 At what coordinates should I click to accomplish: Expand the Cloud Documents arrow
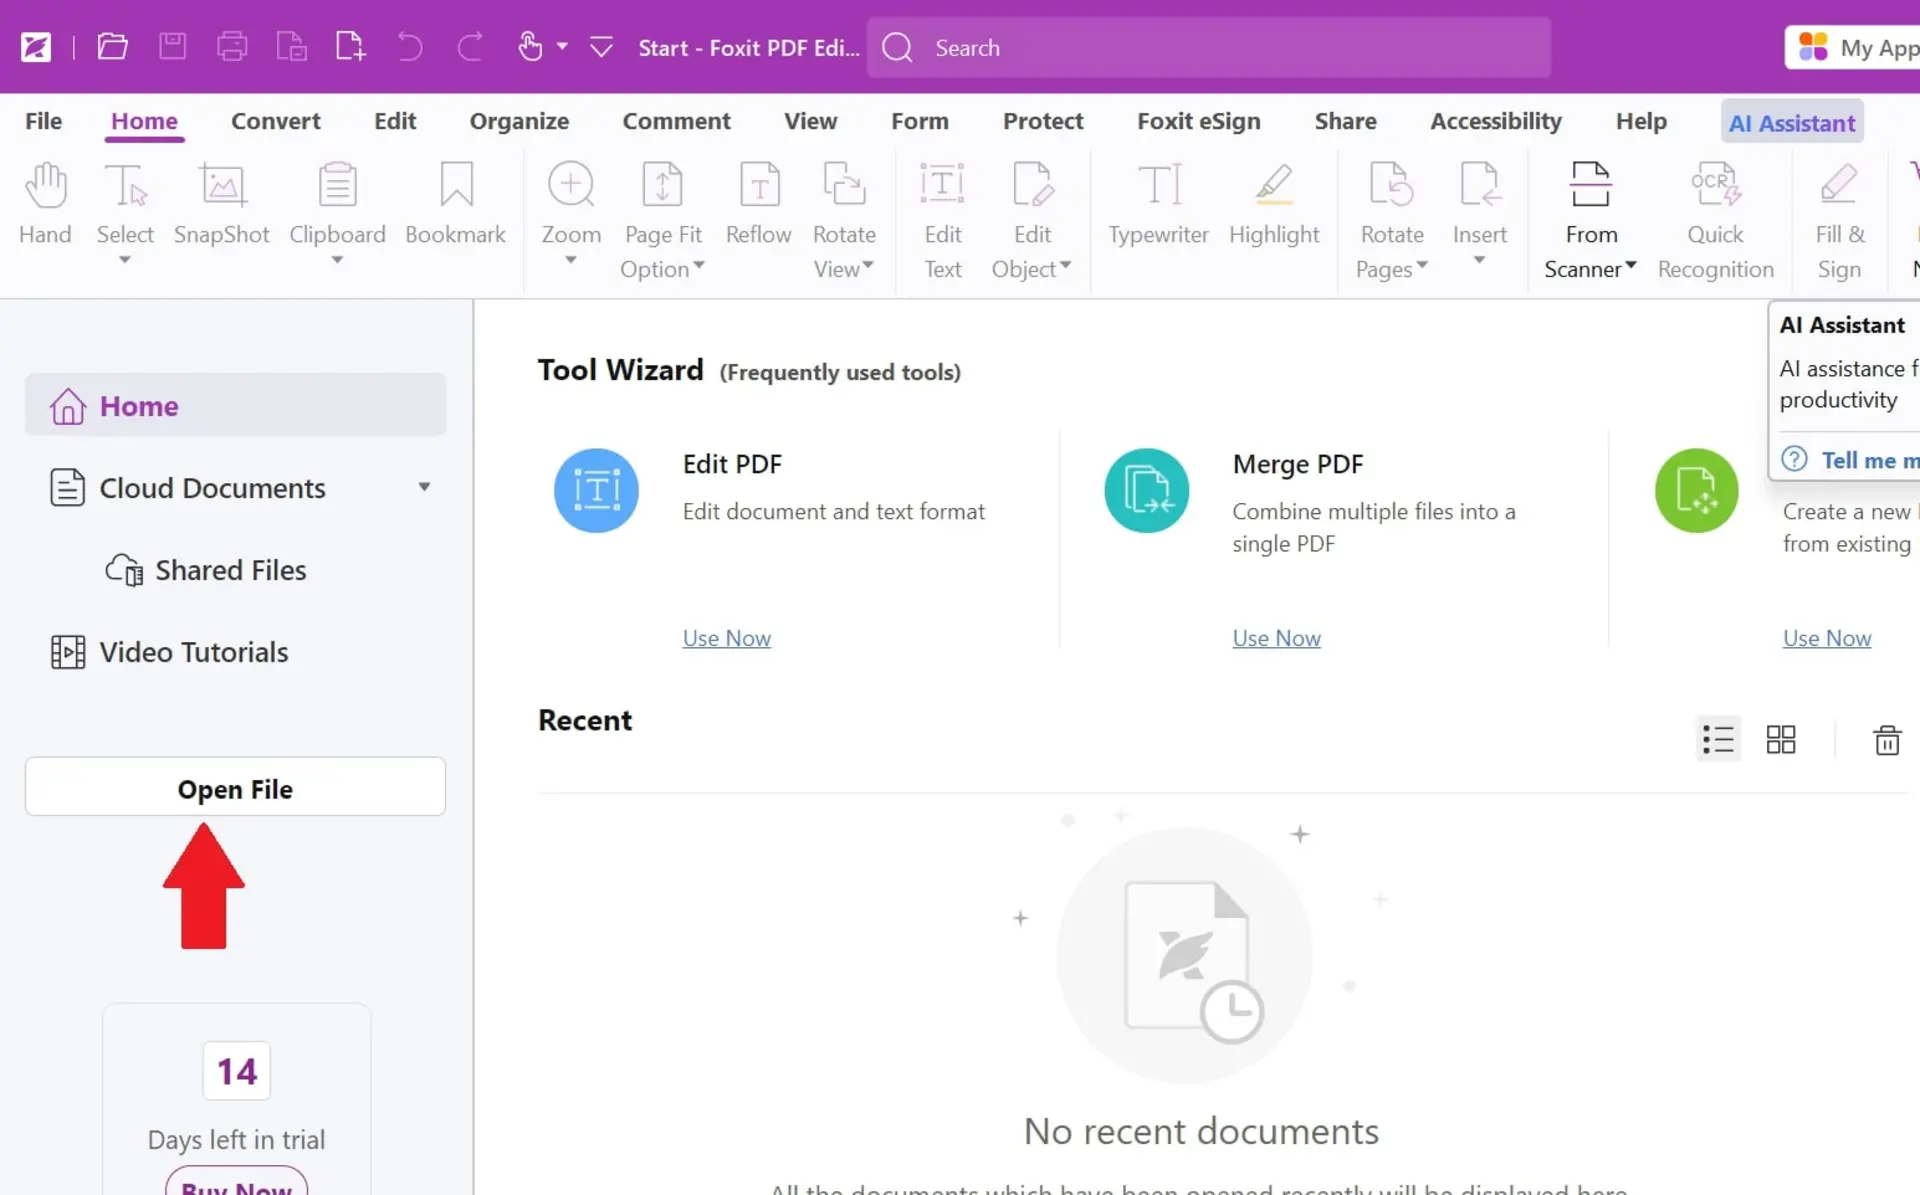click(x=424, y=487)
